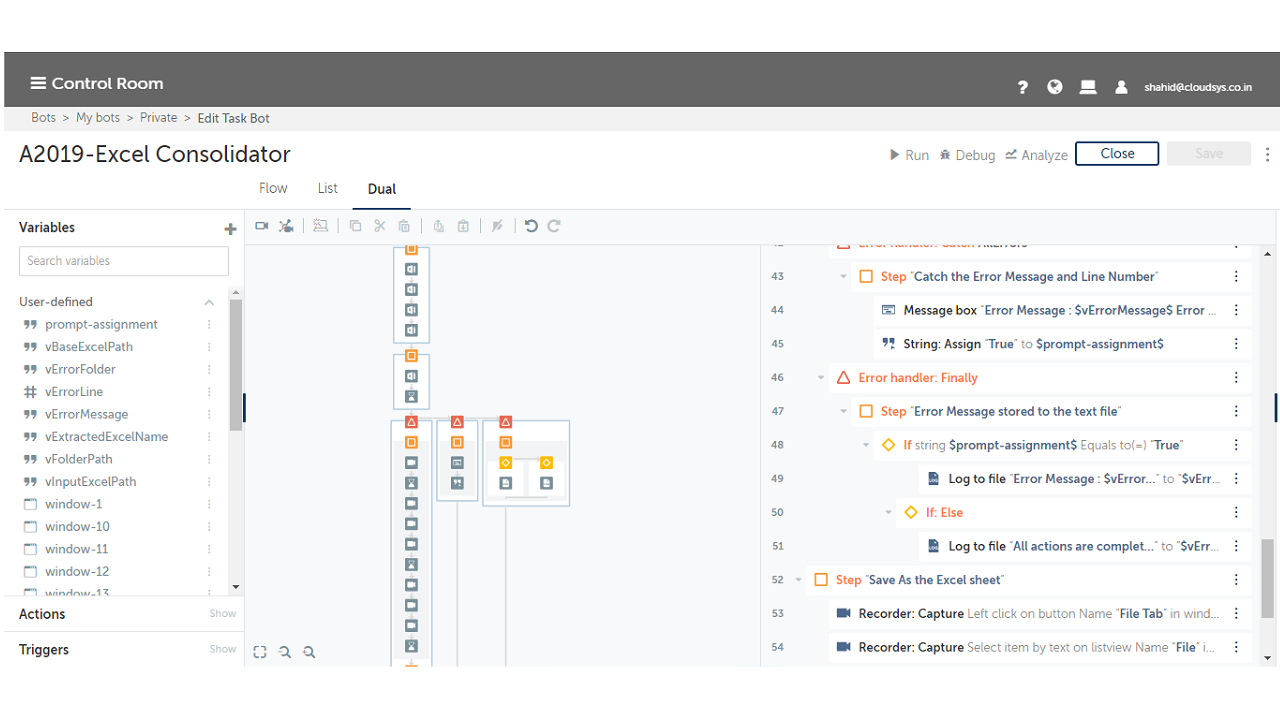Click the Start recording camera icon
1280x720 pixels.
(262, 226)
